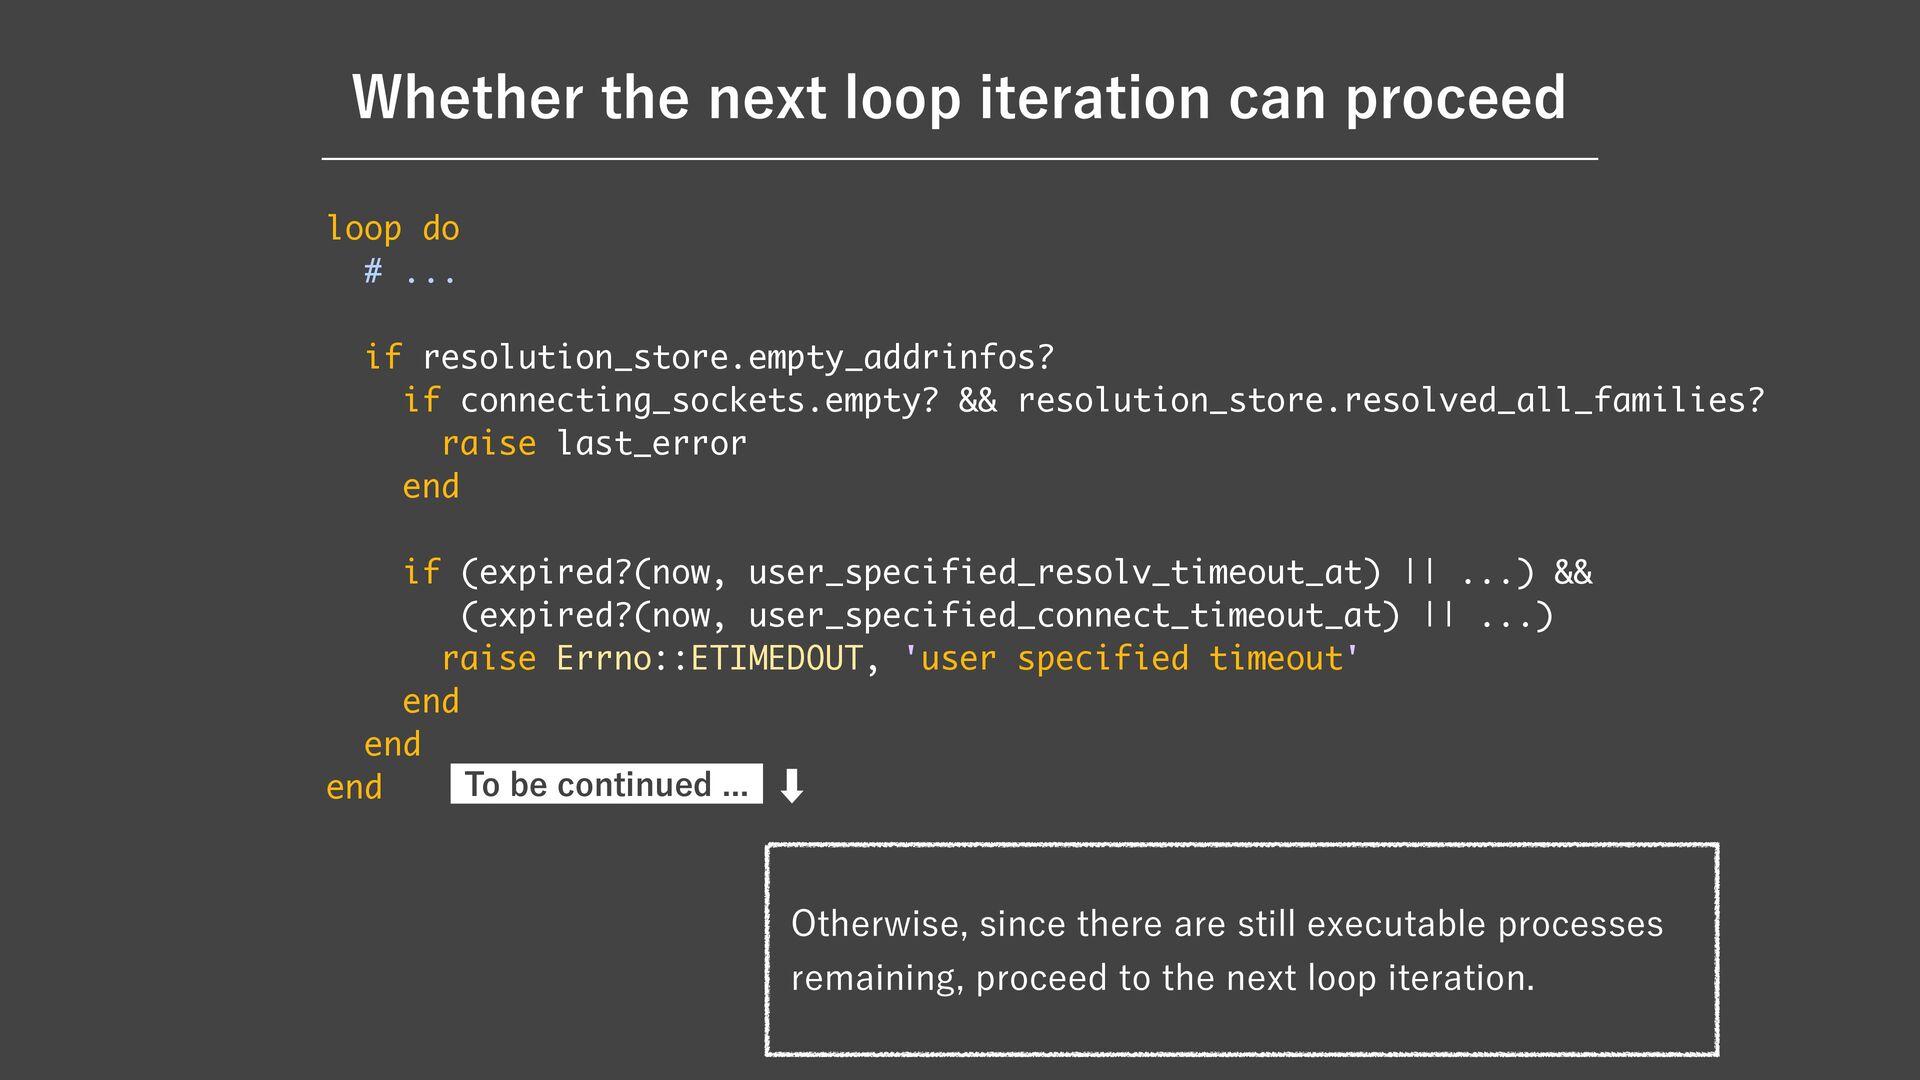
Task: Click resolution_store.empty_addrinfos? in the code
Action: coord(737,357)
